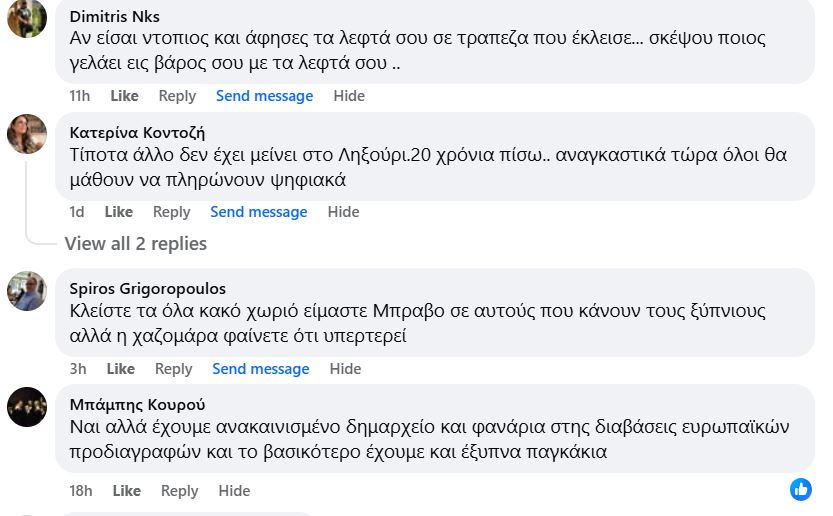Hide Dimitris Nks comment
The height and width of the screenshot is (516, 833).
(x=349, y=96)
